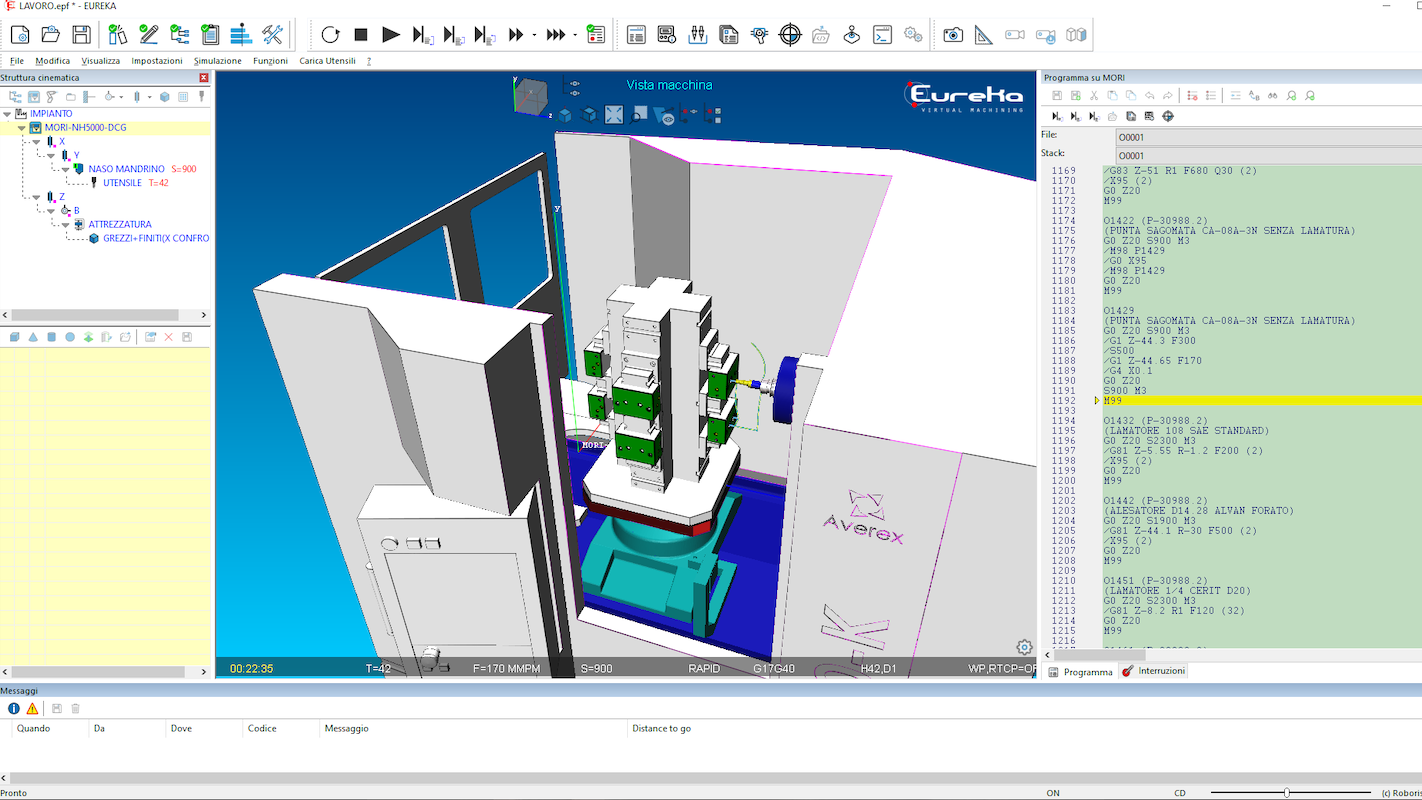Redo edit in program editor
1422x800 pixels.
coord(1168,96)
